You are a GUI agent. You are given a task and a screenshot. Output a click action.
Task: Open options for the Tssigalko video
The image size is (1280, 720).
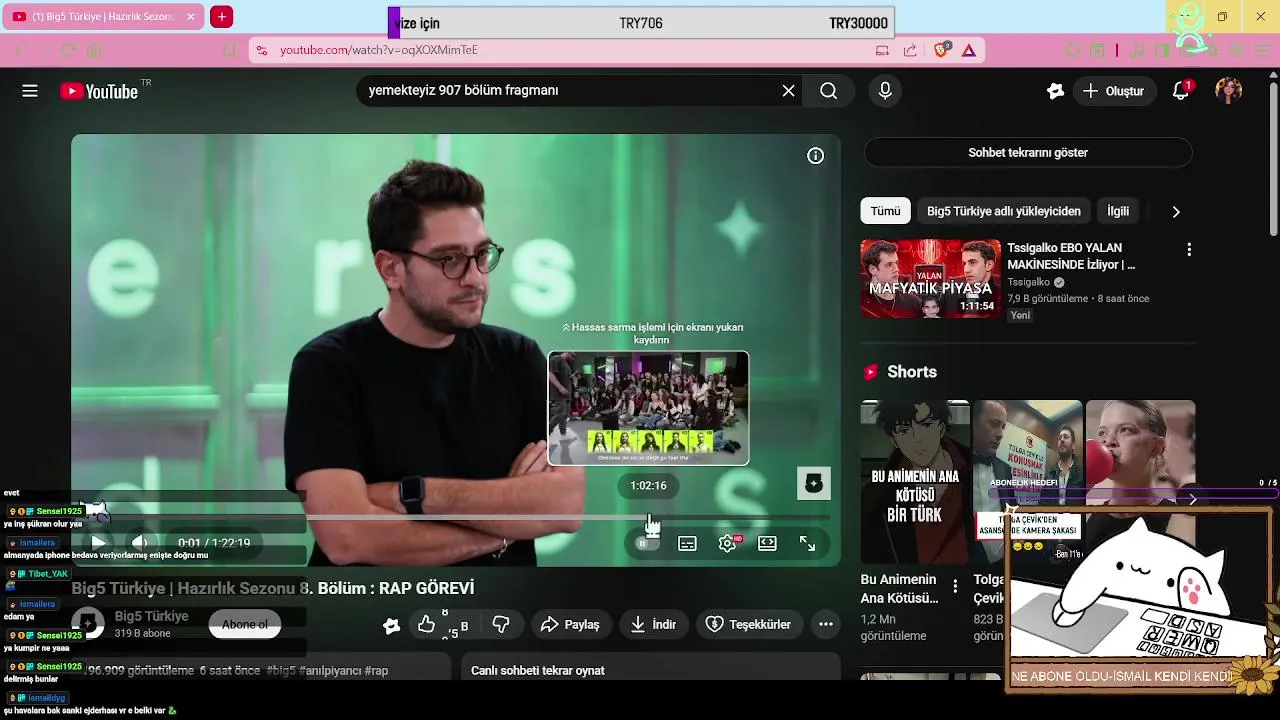click(1189, 249)
